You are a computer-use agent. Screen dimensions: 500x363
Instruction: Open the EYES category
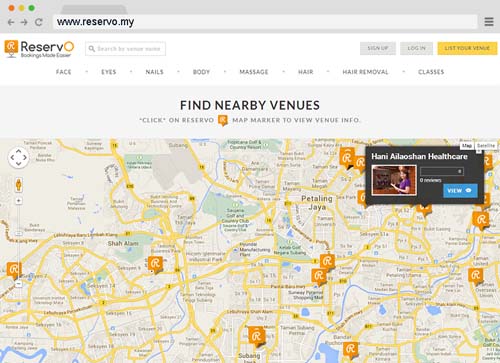[109, 72]
